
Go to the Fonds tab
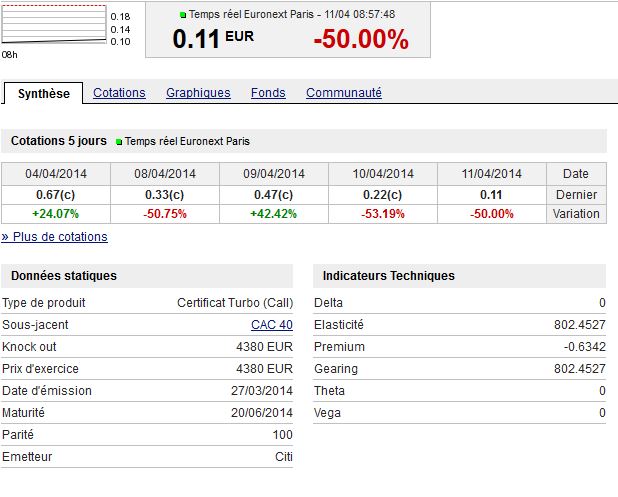[x=268, y=93]
